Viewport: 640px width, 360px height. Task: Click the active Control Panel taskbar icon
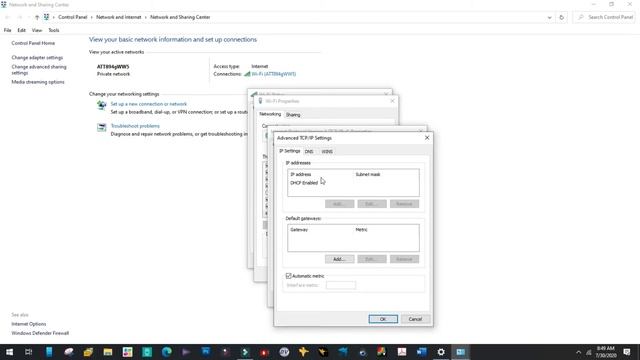460,352
